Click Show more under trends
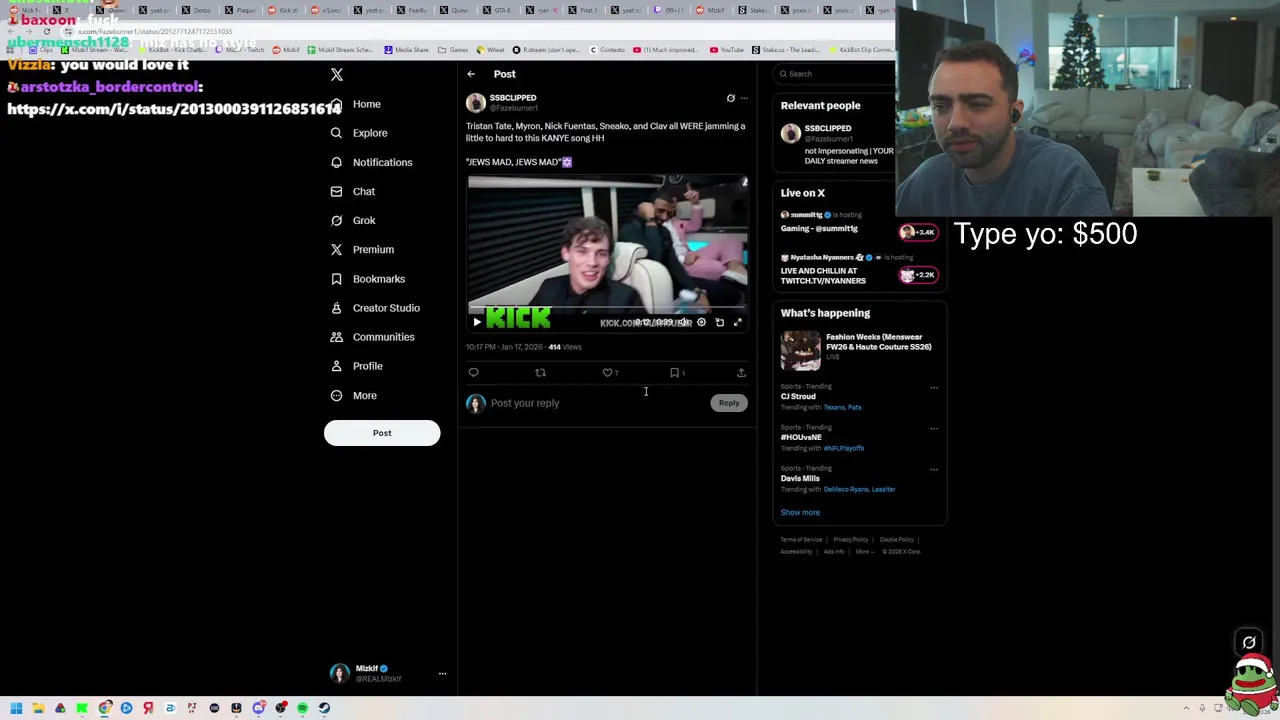Screen dimensions: 1280x720 pos(800,512)
